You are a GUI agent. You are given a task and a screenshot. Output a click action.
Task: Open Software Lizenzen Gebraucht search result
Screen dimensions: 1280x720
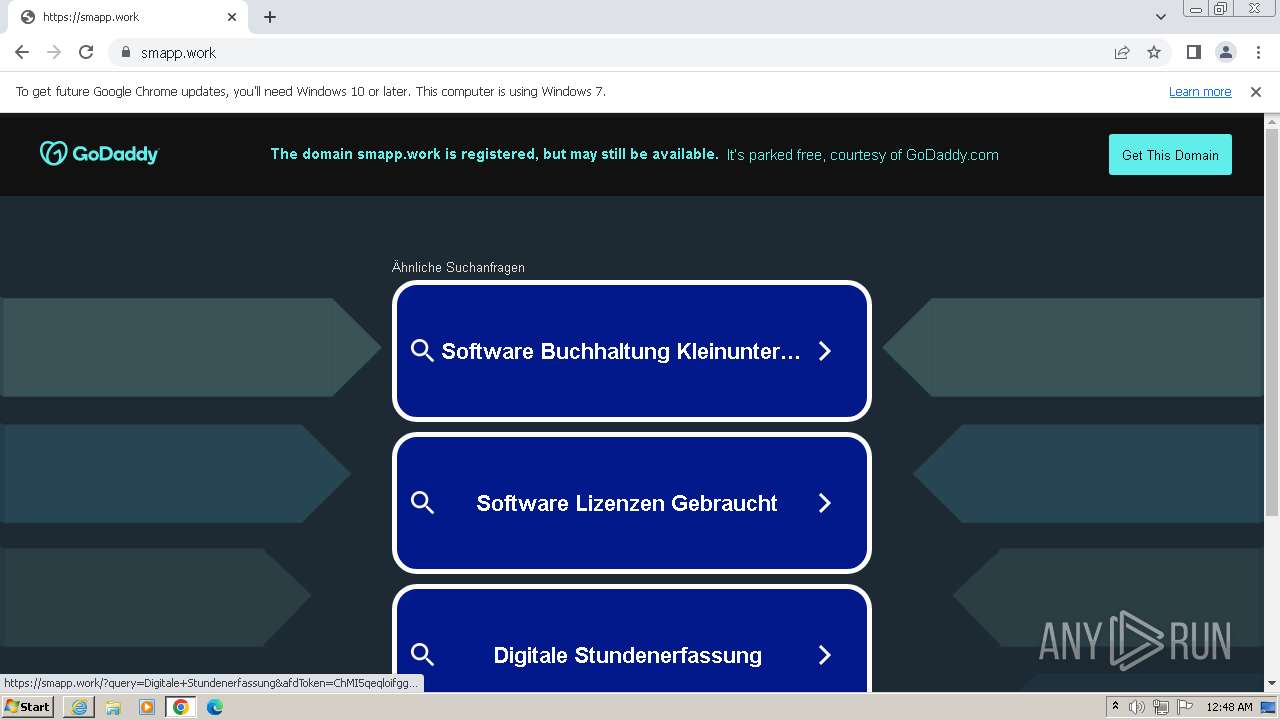coord(632,503)
